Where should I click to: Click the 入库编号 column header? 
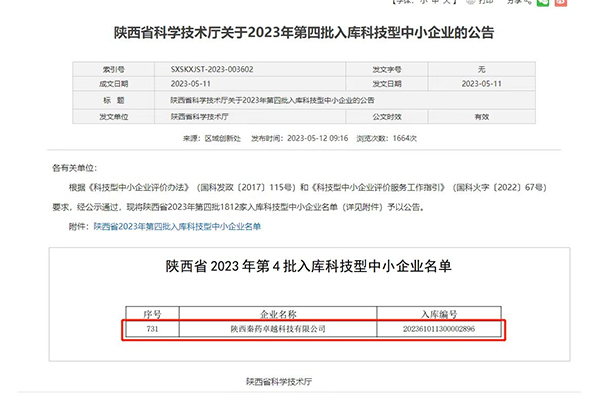pos(439,314)
